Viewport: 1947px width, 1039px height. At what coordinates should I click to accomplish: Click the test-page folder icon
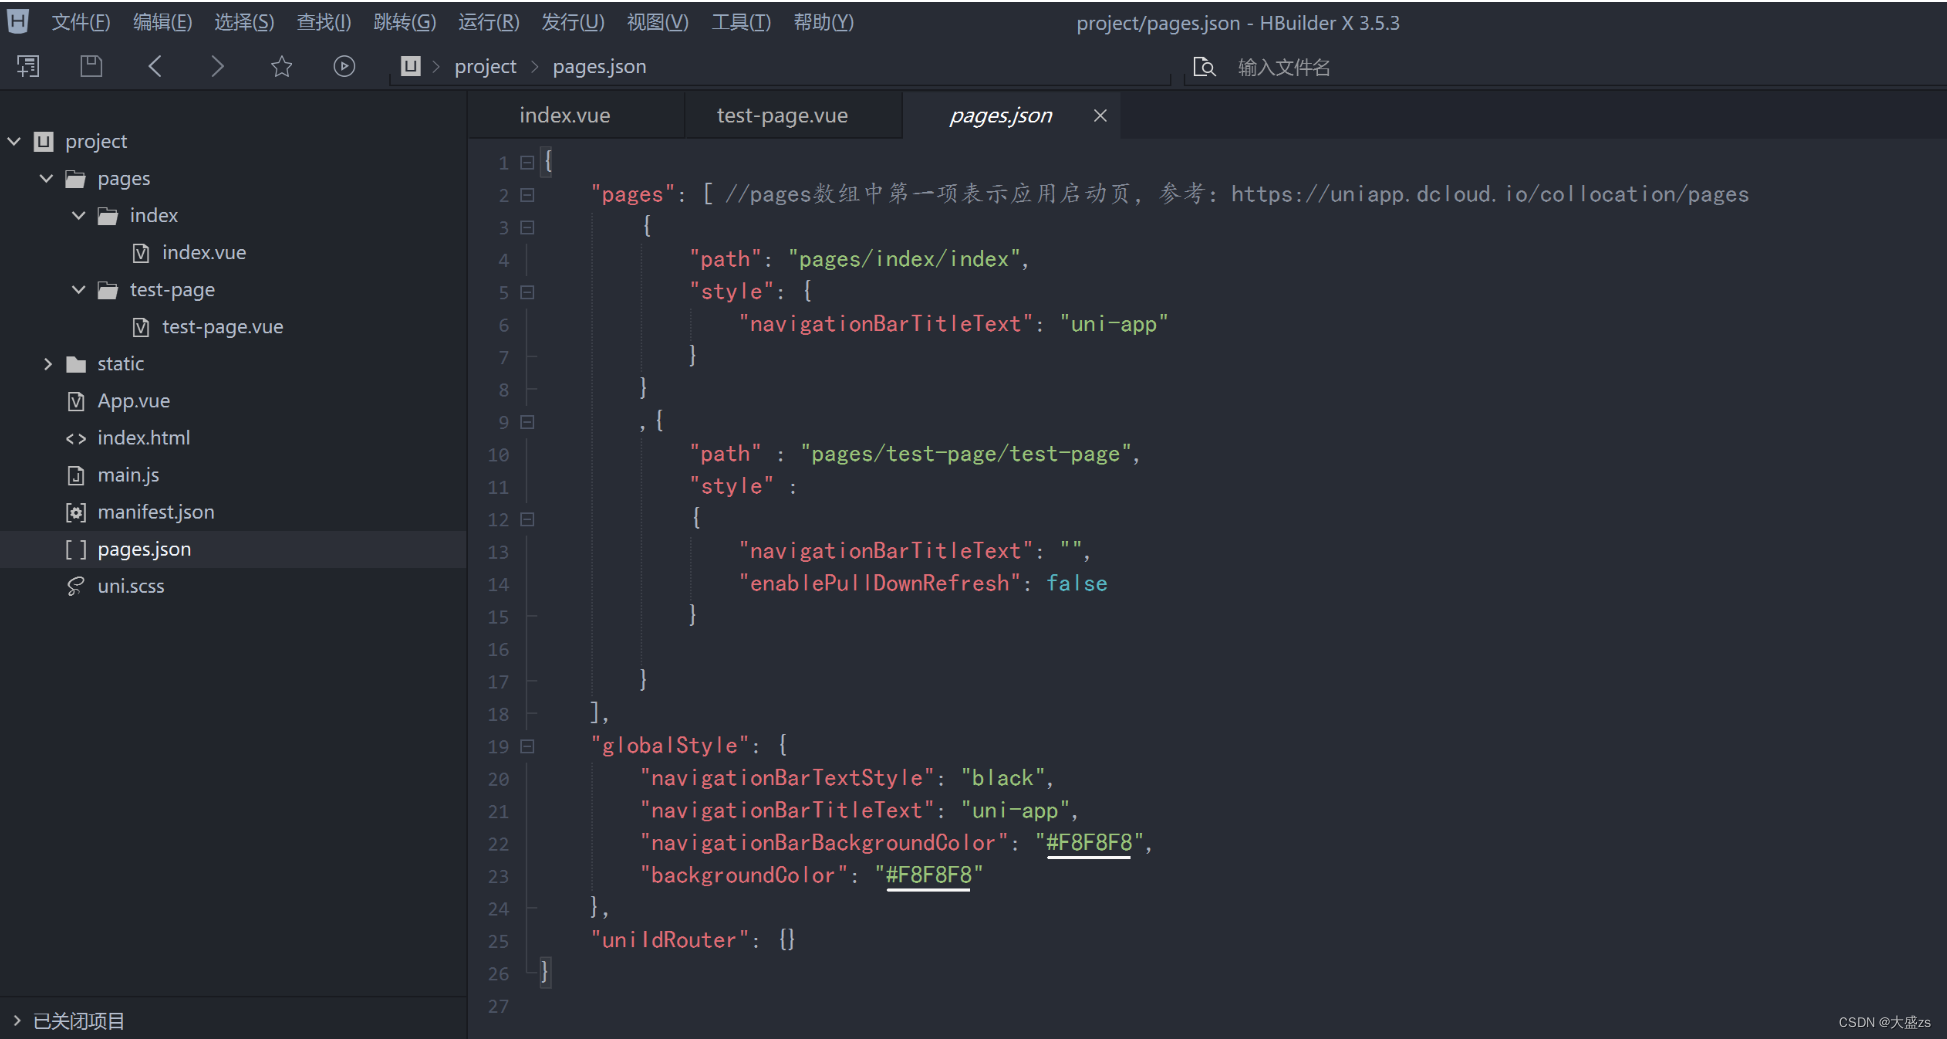(107, 290)
